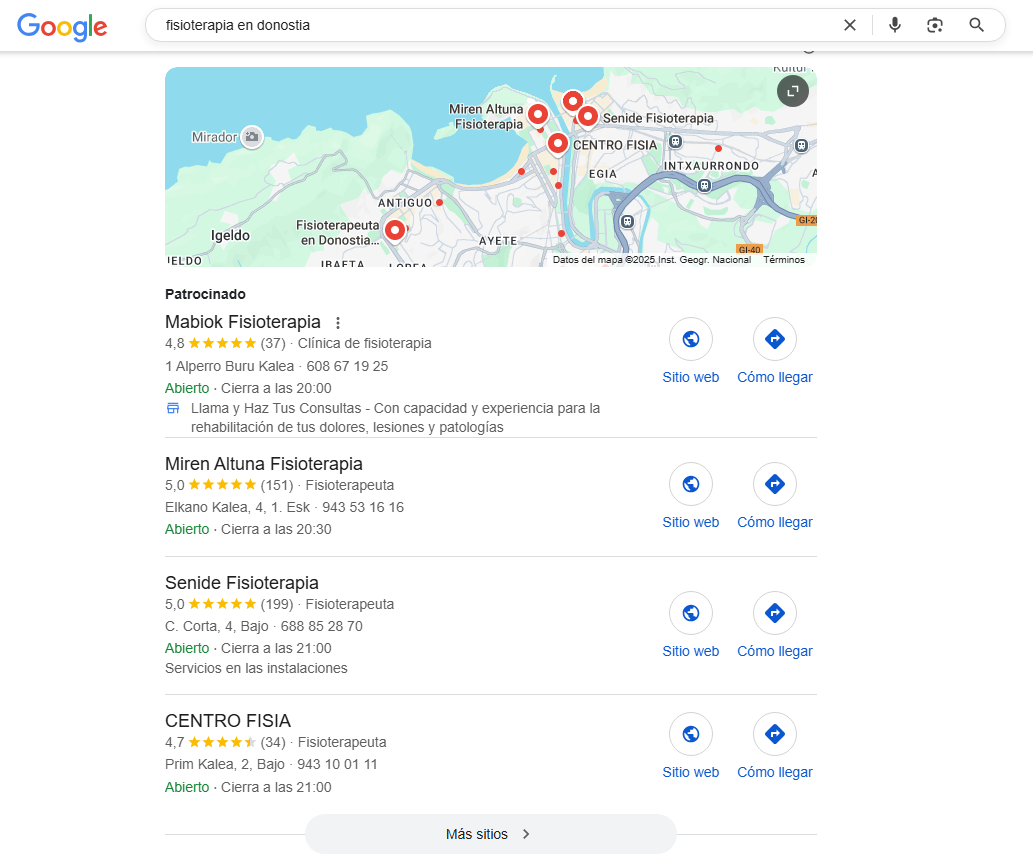Screen dimensions: 1033x867
Task: Click the Fisioterapeuta en Donostia map pin
Action: (395, 231)
